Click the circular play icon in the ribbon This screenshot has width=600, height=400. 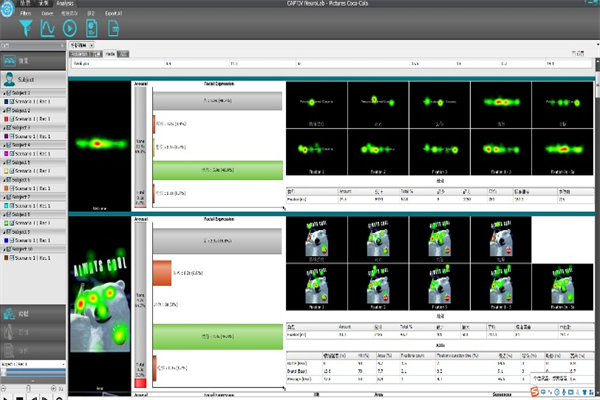(x=70, y=29)
